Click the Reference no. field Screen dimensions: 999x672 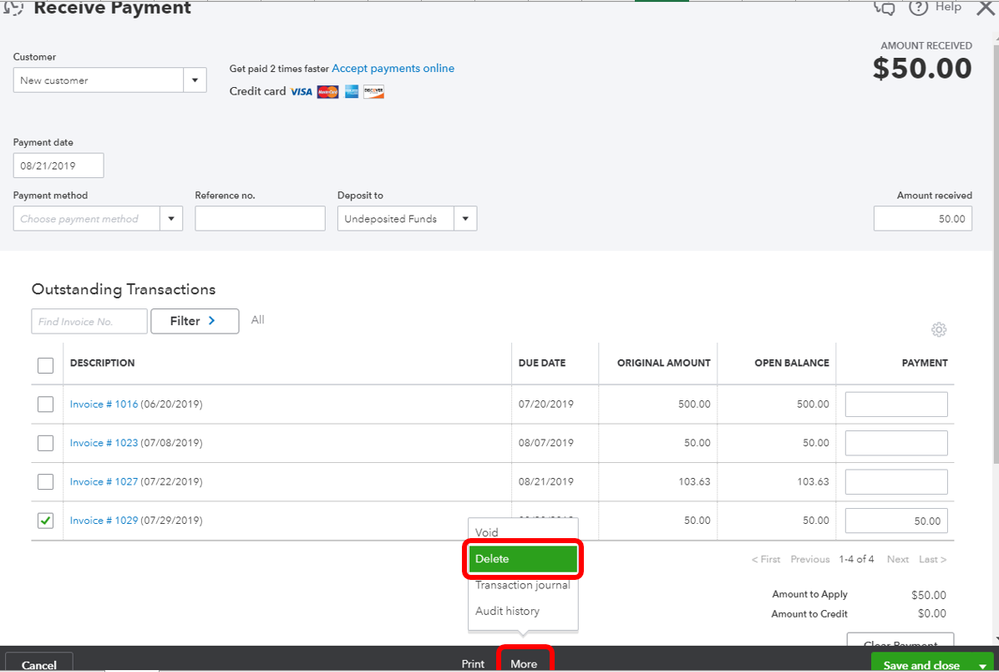(260, 218)
